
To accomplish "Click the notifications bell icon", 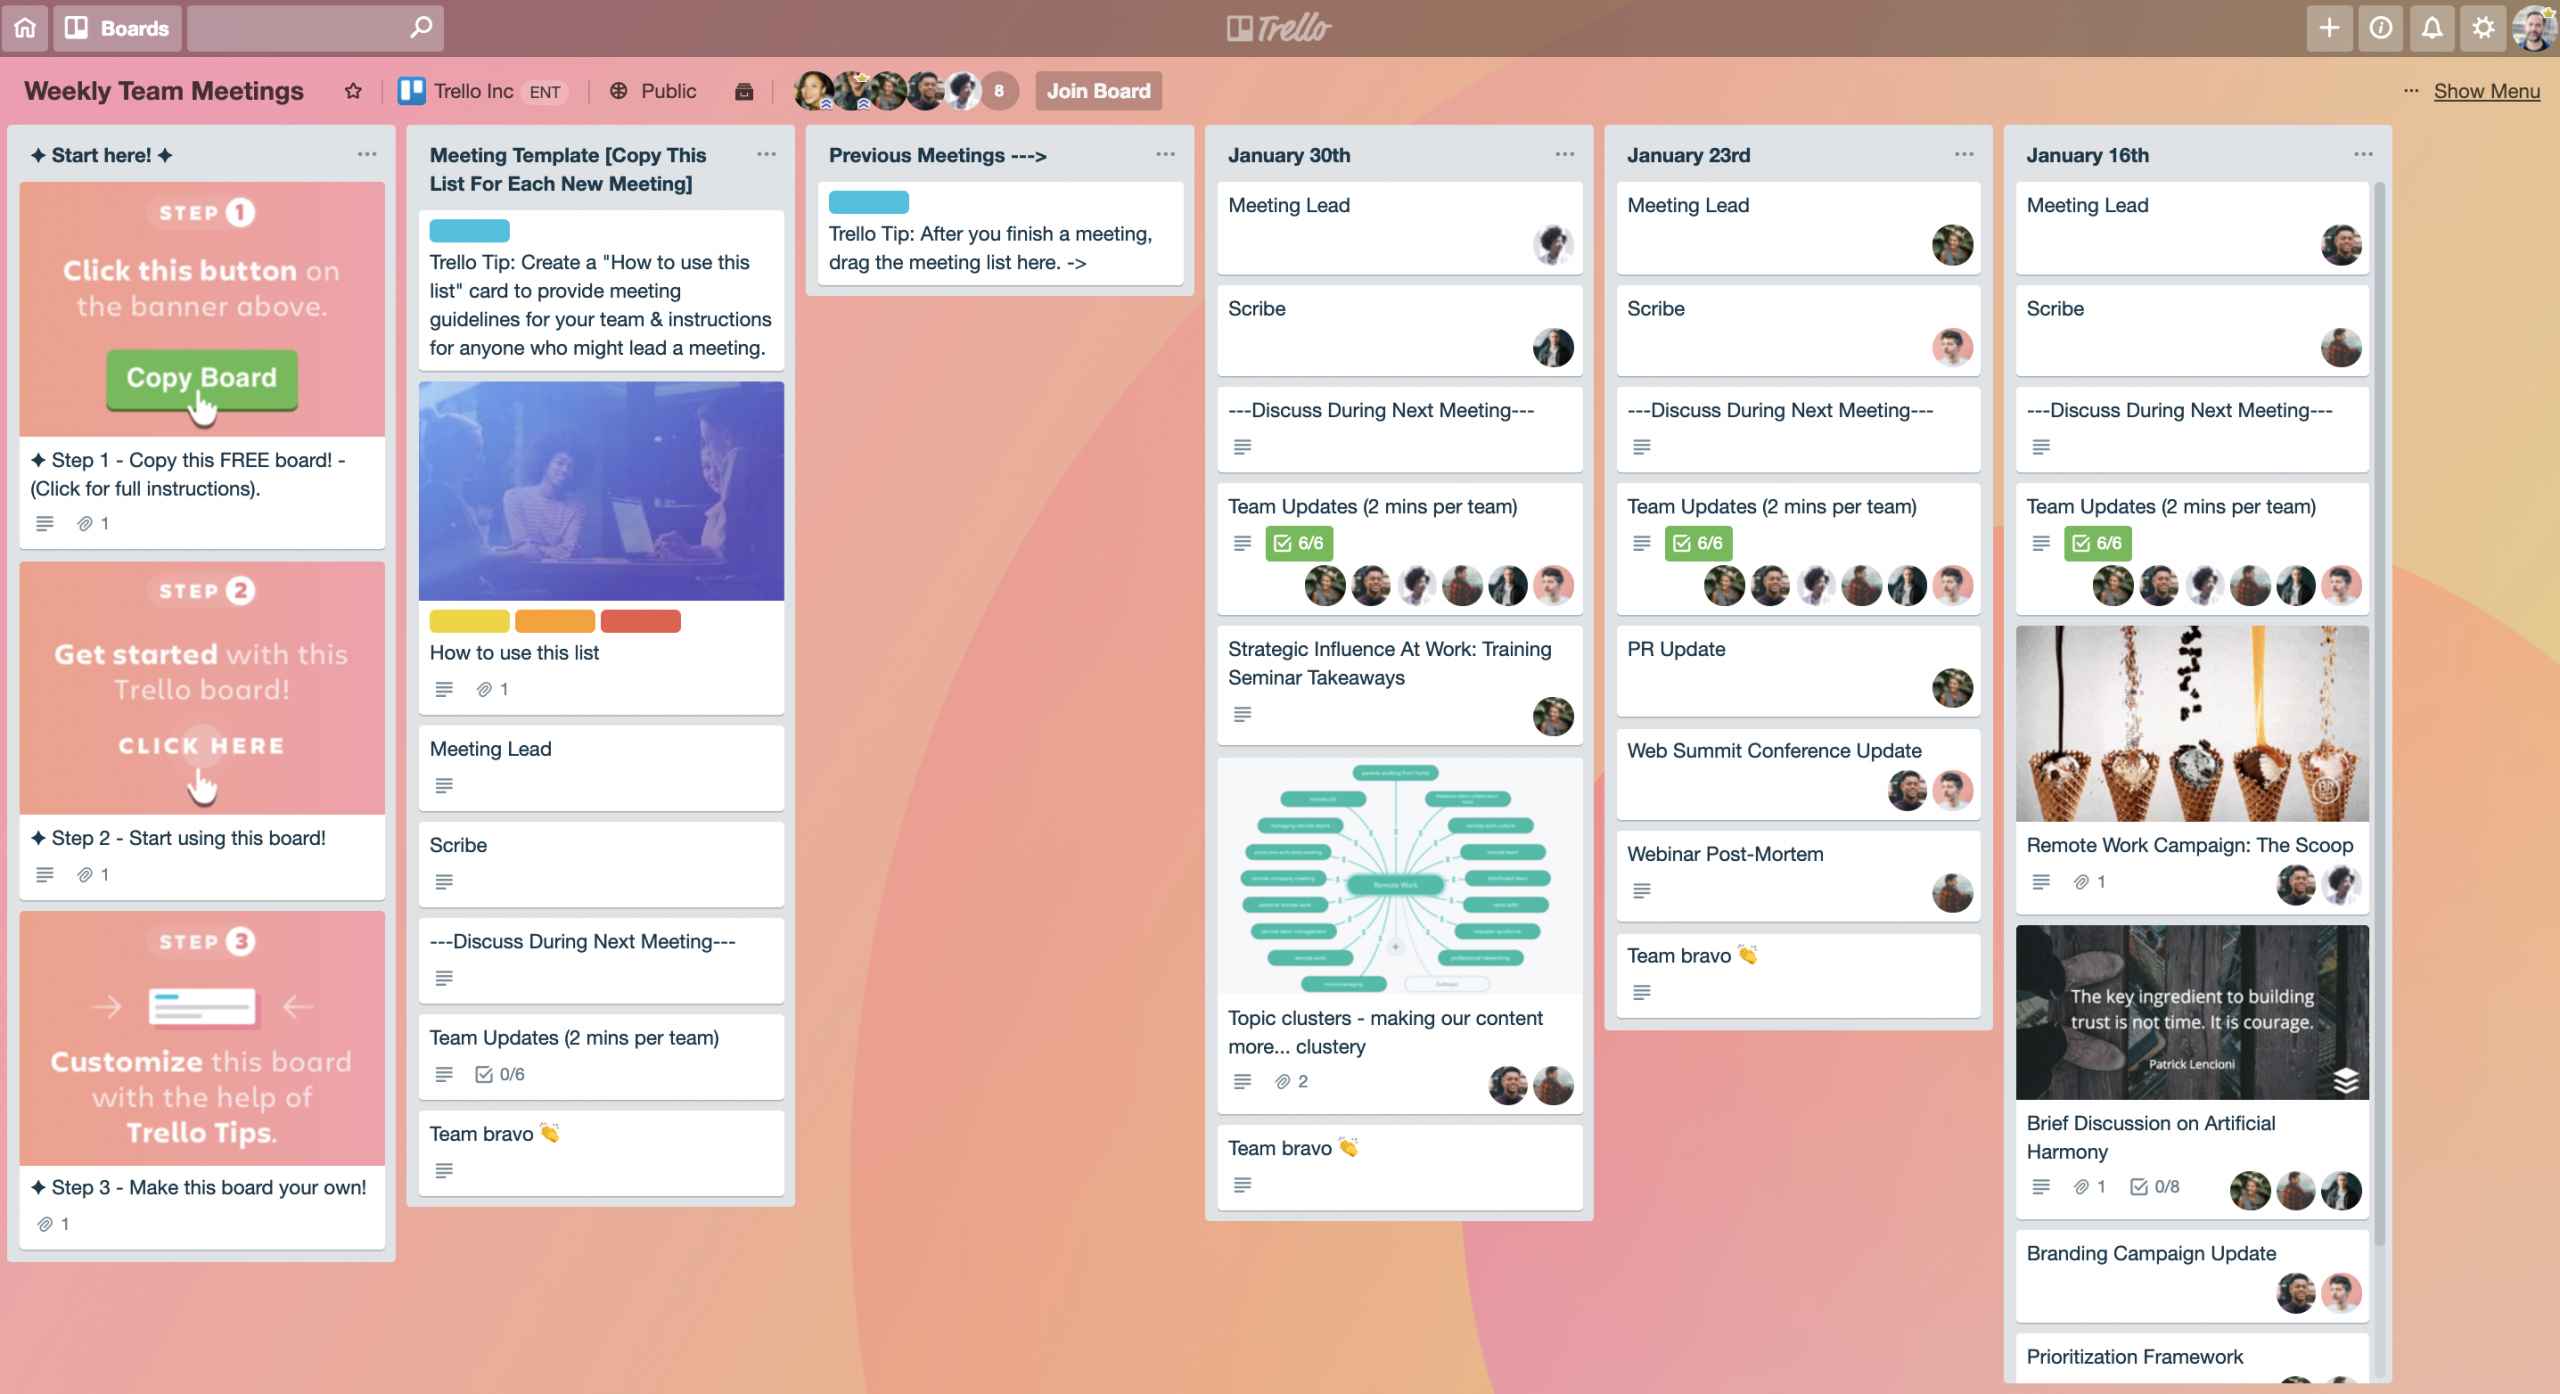I will point(2431,26).
